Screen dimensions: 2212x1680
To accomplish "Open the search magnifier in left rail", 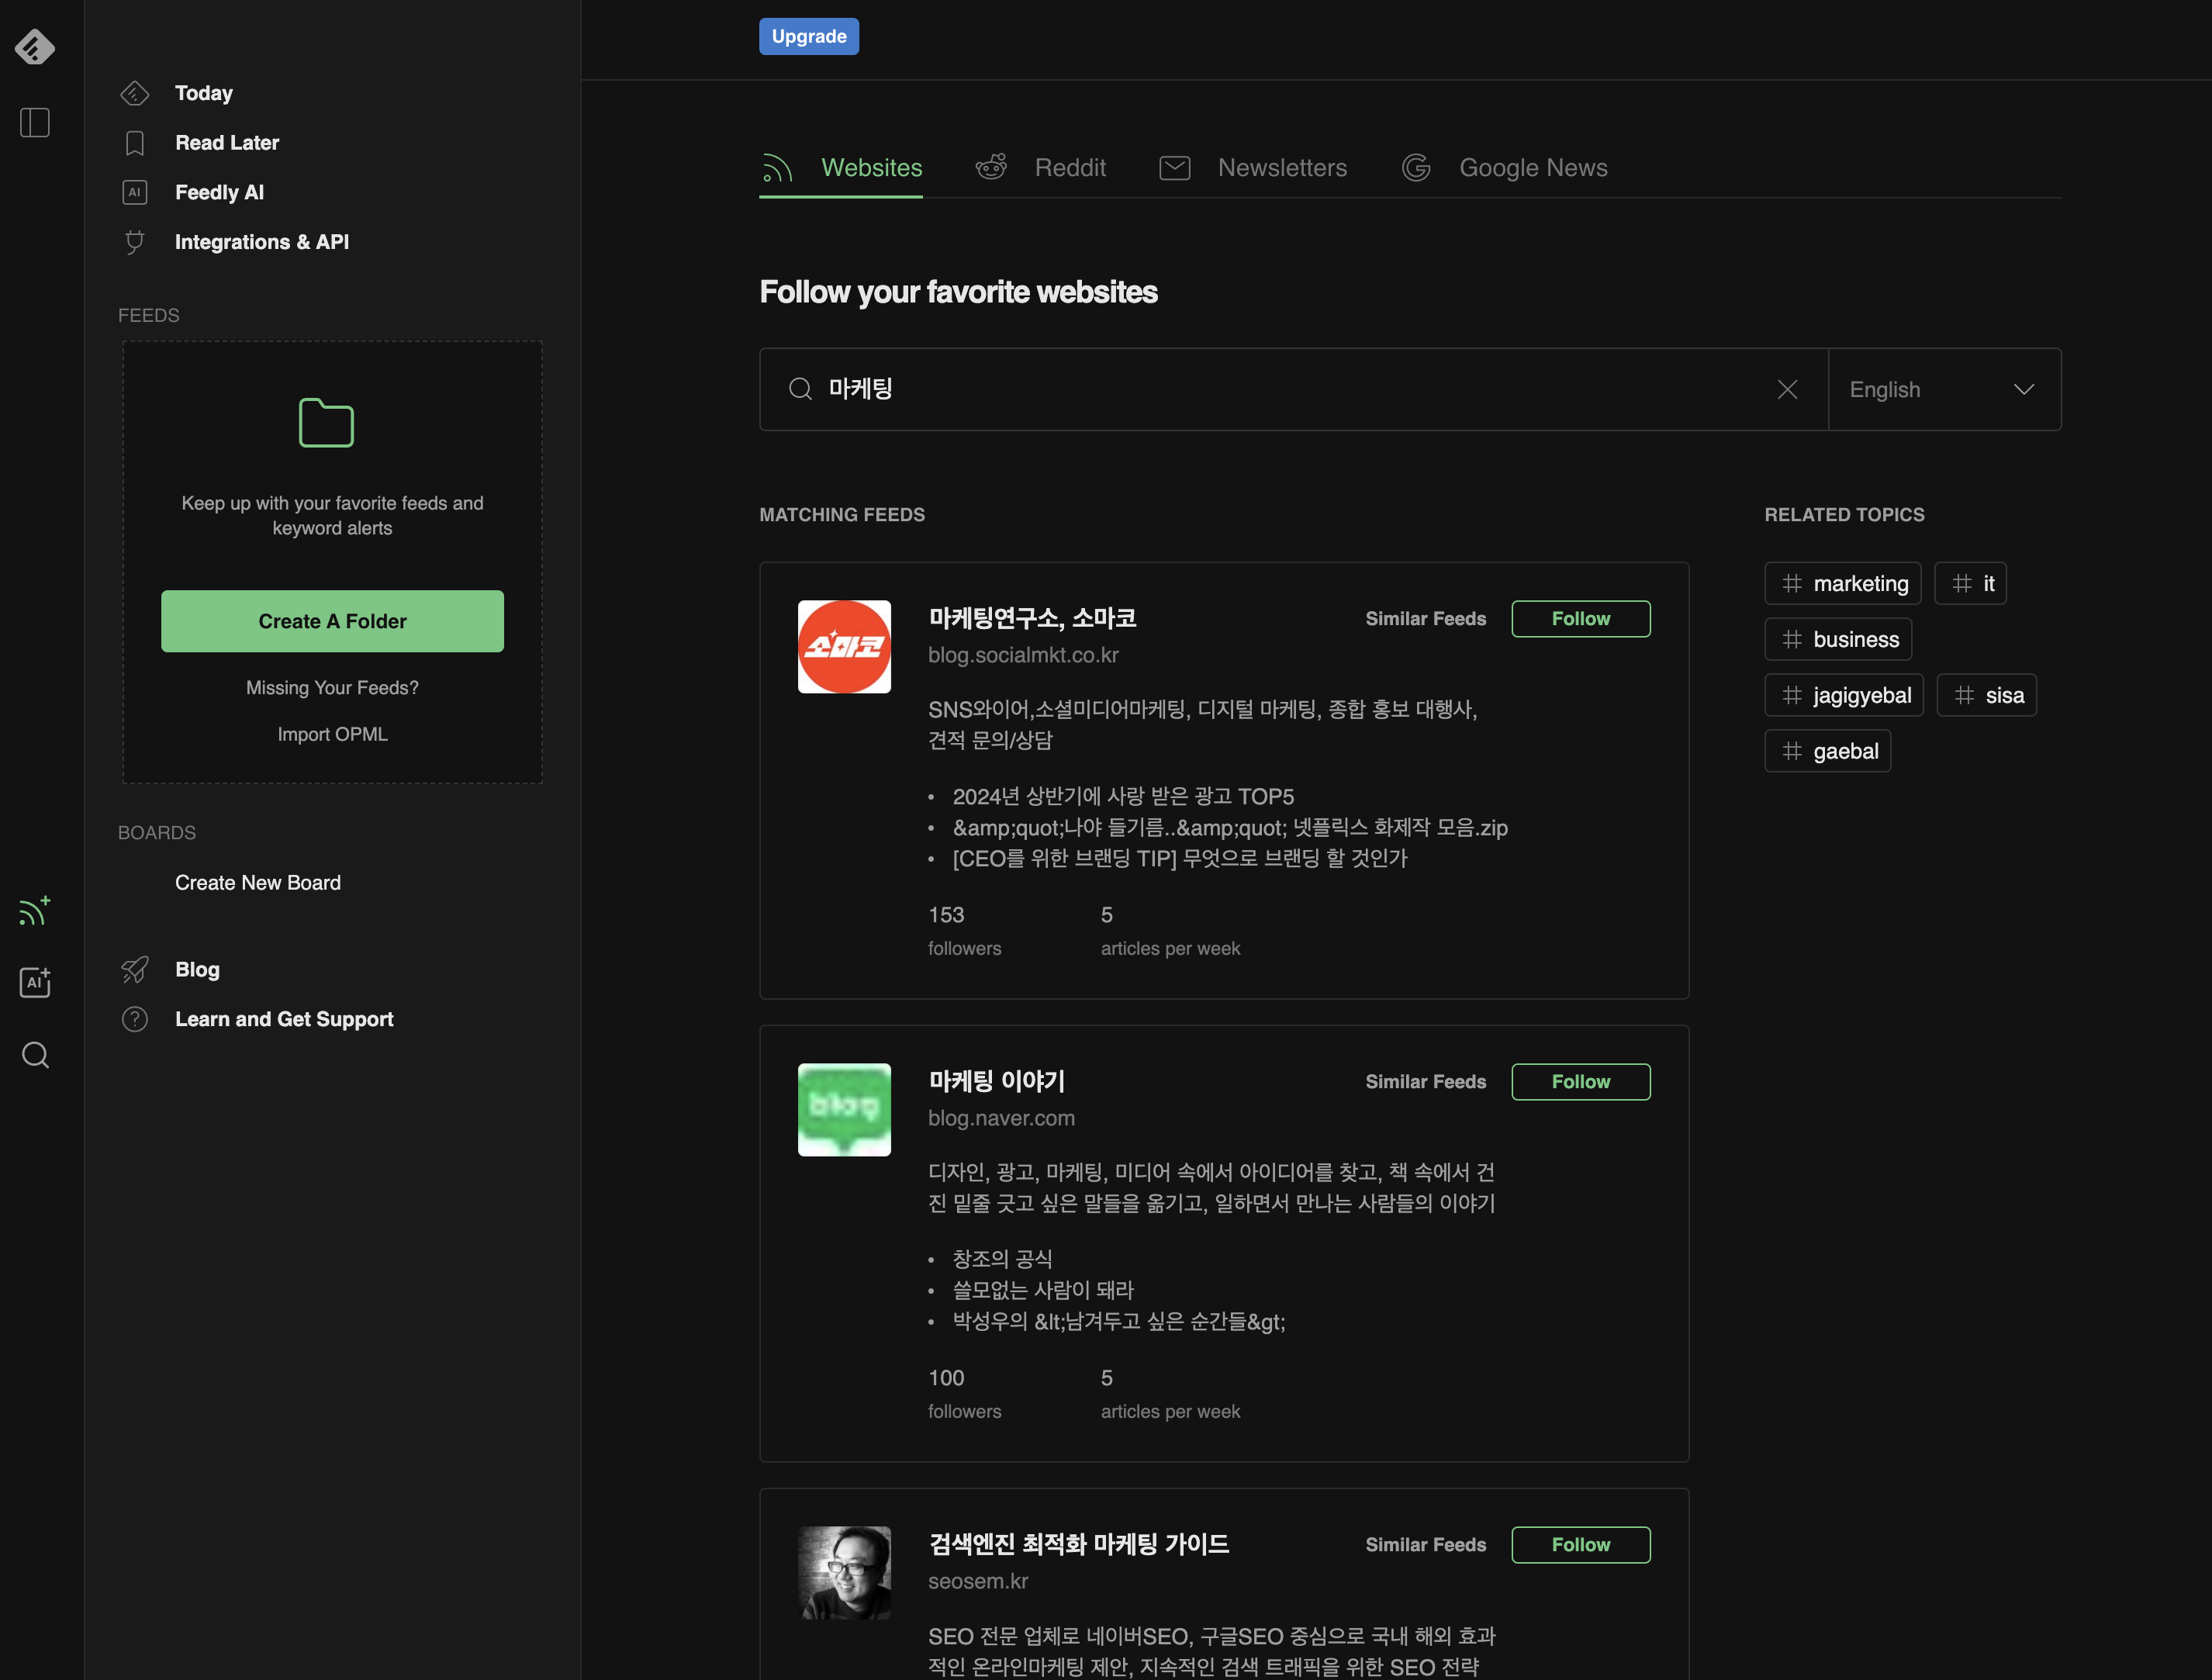I will coord(35,1055).
